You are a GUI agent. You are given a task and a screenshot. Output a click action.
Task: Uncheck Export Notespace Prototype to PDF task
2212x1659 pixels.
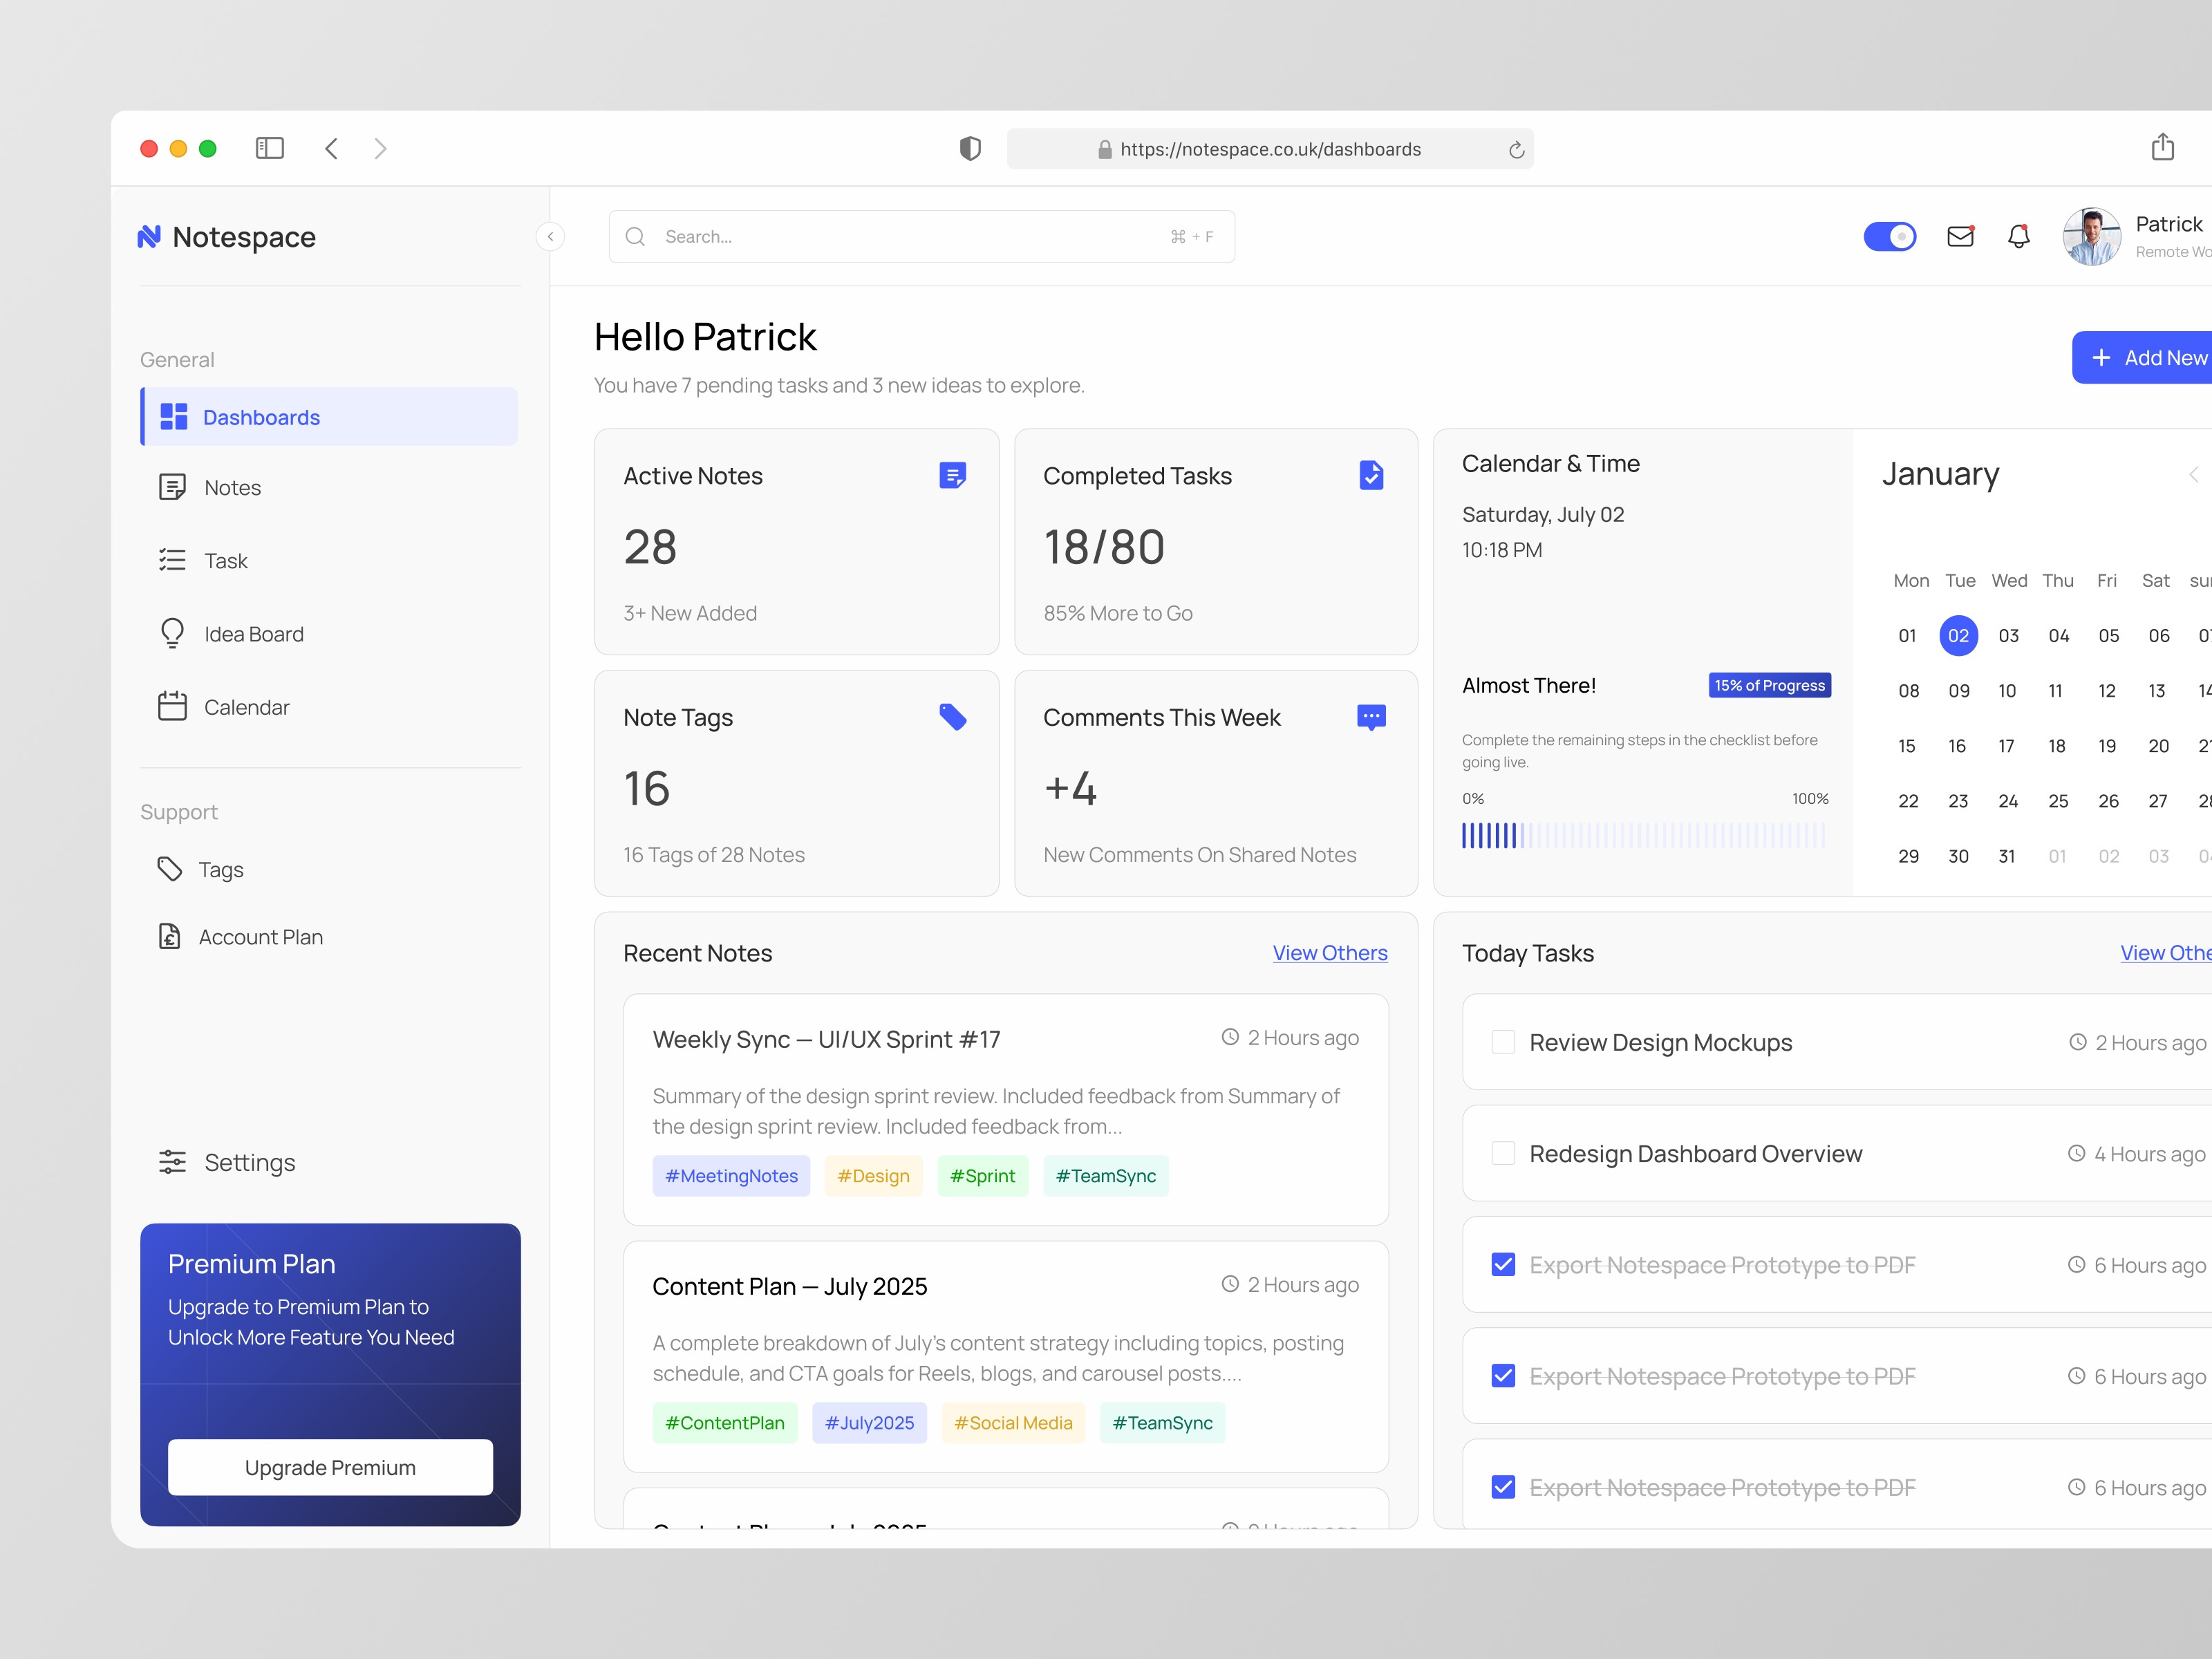[1502, 1264]
